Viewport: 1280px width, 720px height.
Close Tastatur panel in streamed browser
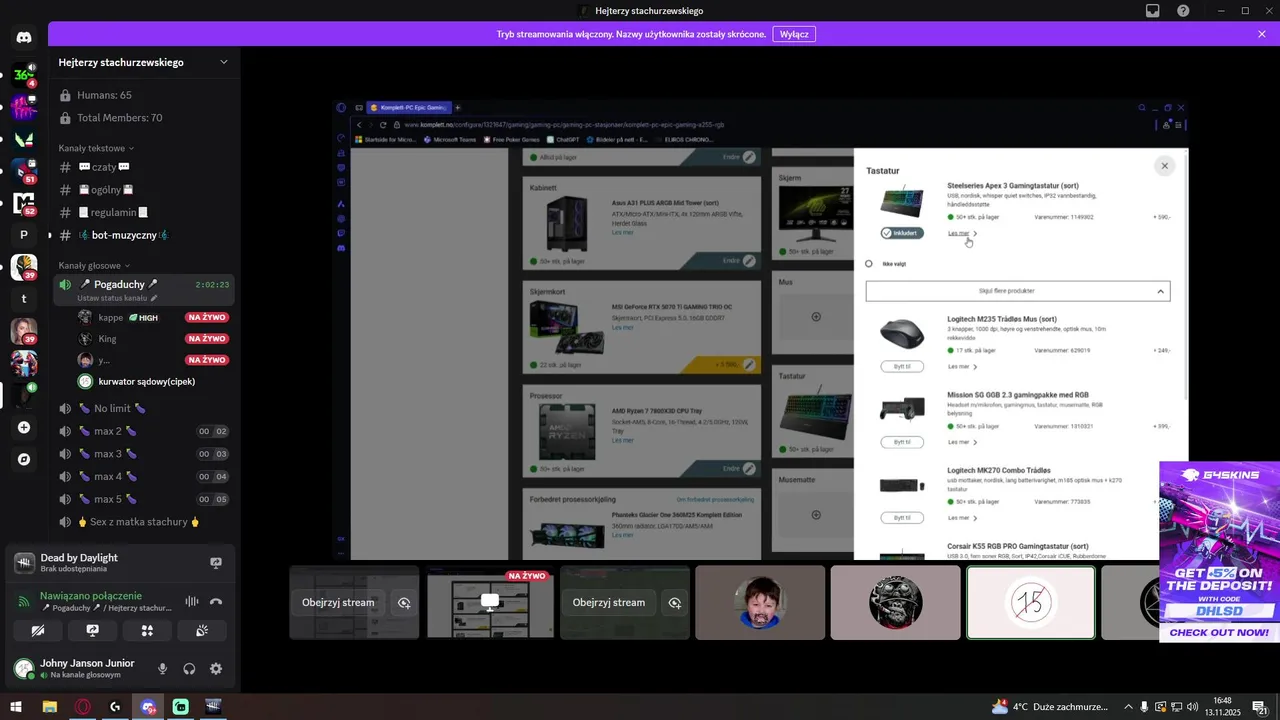point(1164,166)
